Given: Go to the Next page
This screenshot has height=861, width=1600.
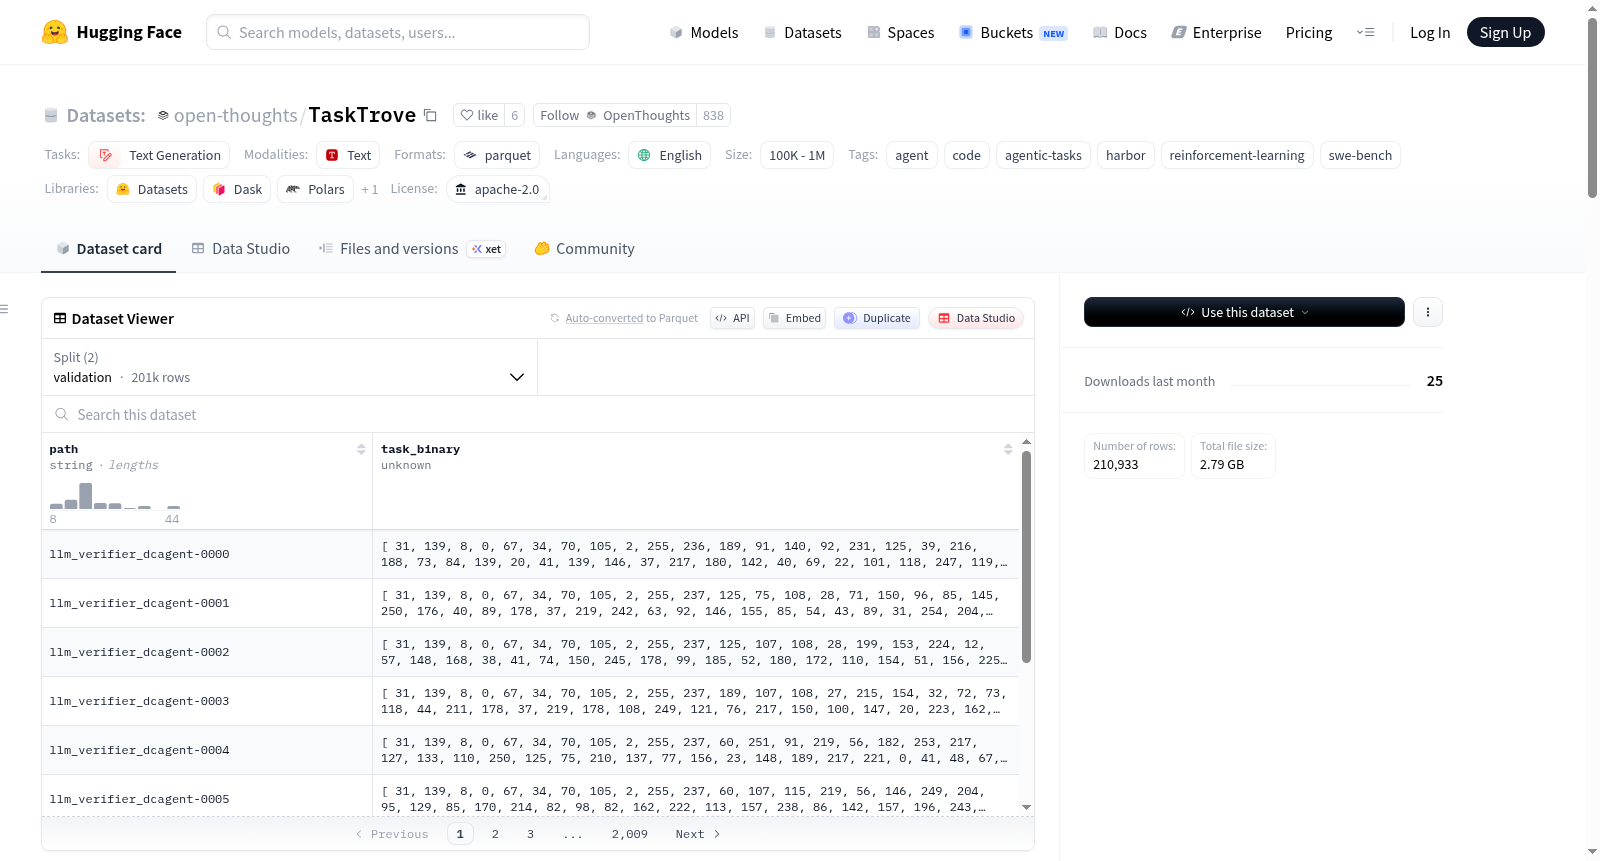Looking at the screenshot, I should pyautogui.click(x=698, y=834).
